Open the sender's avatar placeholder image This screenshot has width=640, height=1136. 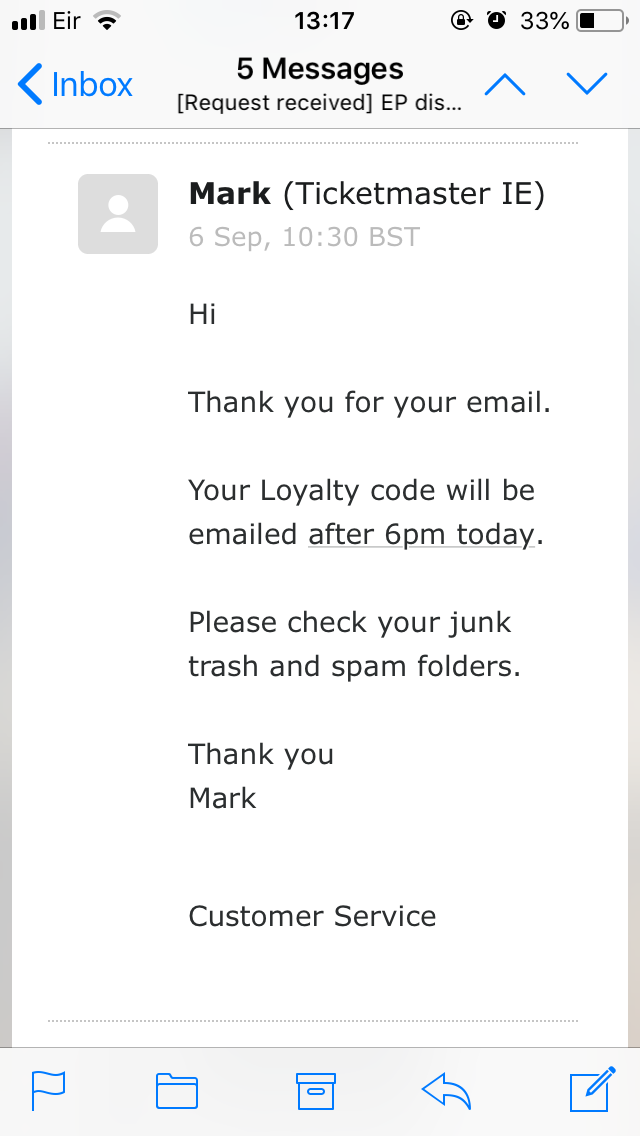[117, 213]
